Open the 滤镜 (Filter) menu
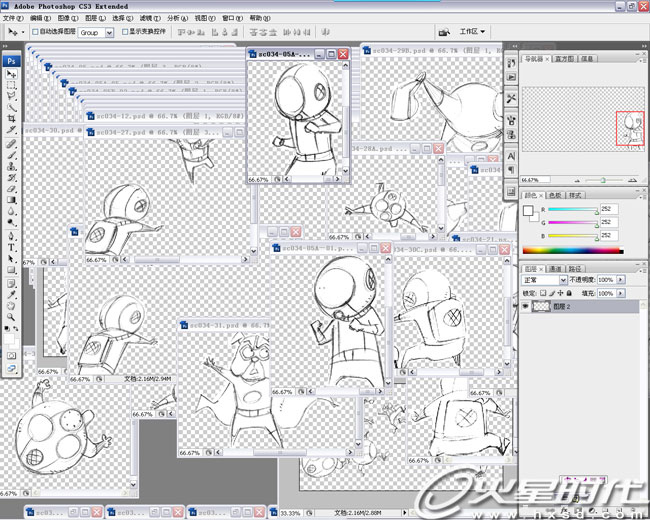This screenshot has height=520, width=650. pos(150,18)
